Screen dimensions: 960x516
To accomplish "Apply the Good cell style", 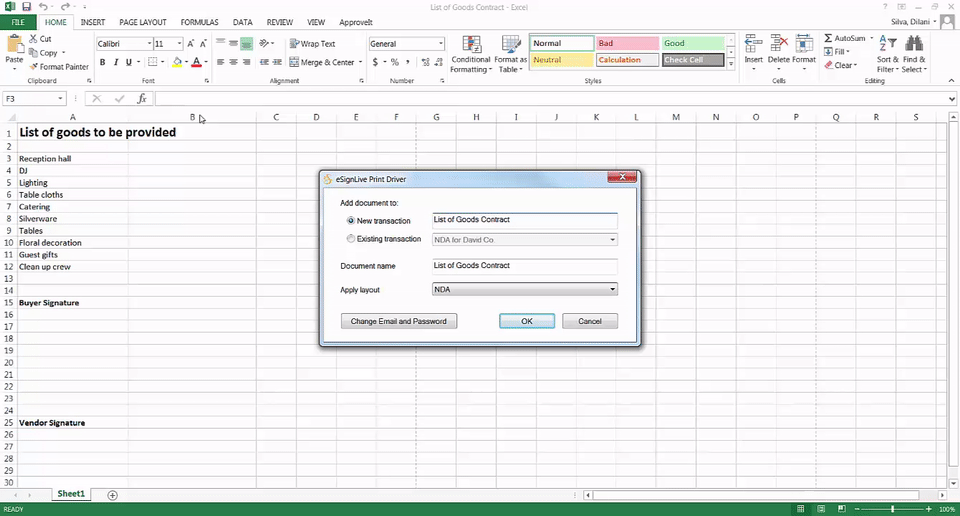I will (692, 43).
